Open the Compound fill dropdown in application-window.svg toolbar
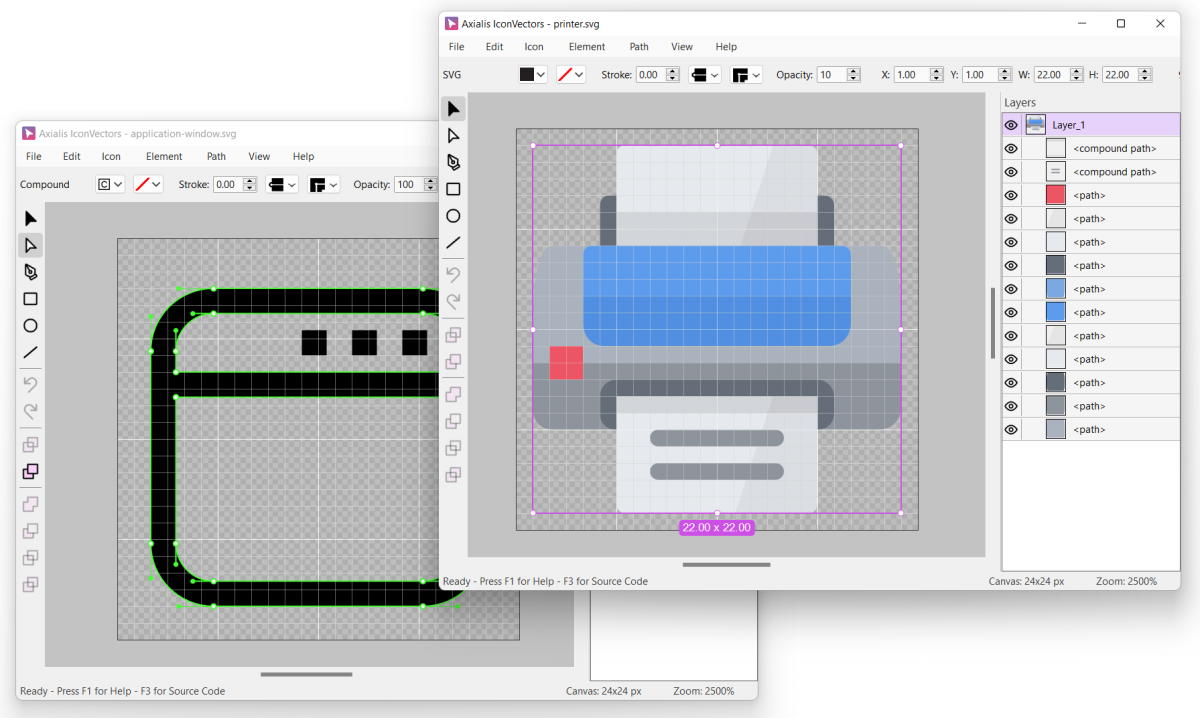This screenshot has width=1200, height=718. pyautogui.click(x=118, y=184)
